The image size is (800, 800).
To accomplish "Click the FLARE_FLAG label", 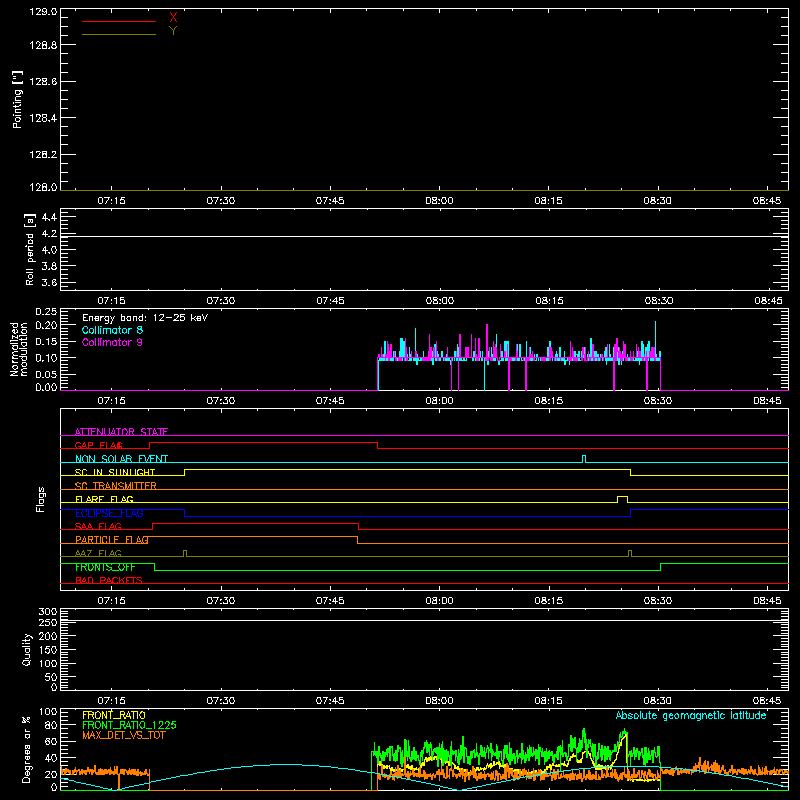I will tap(104, 499).
